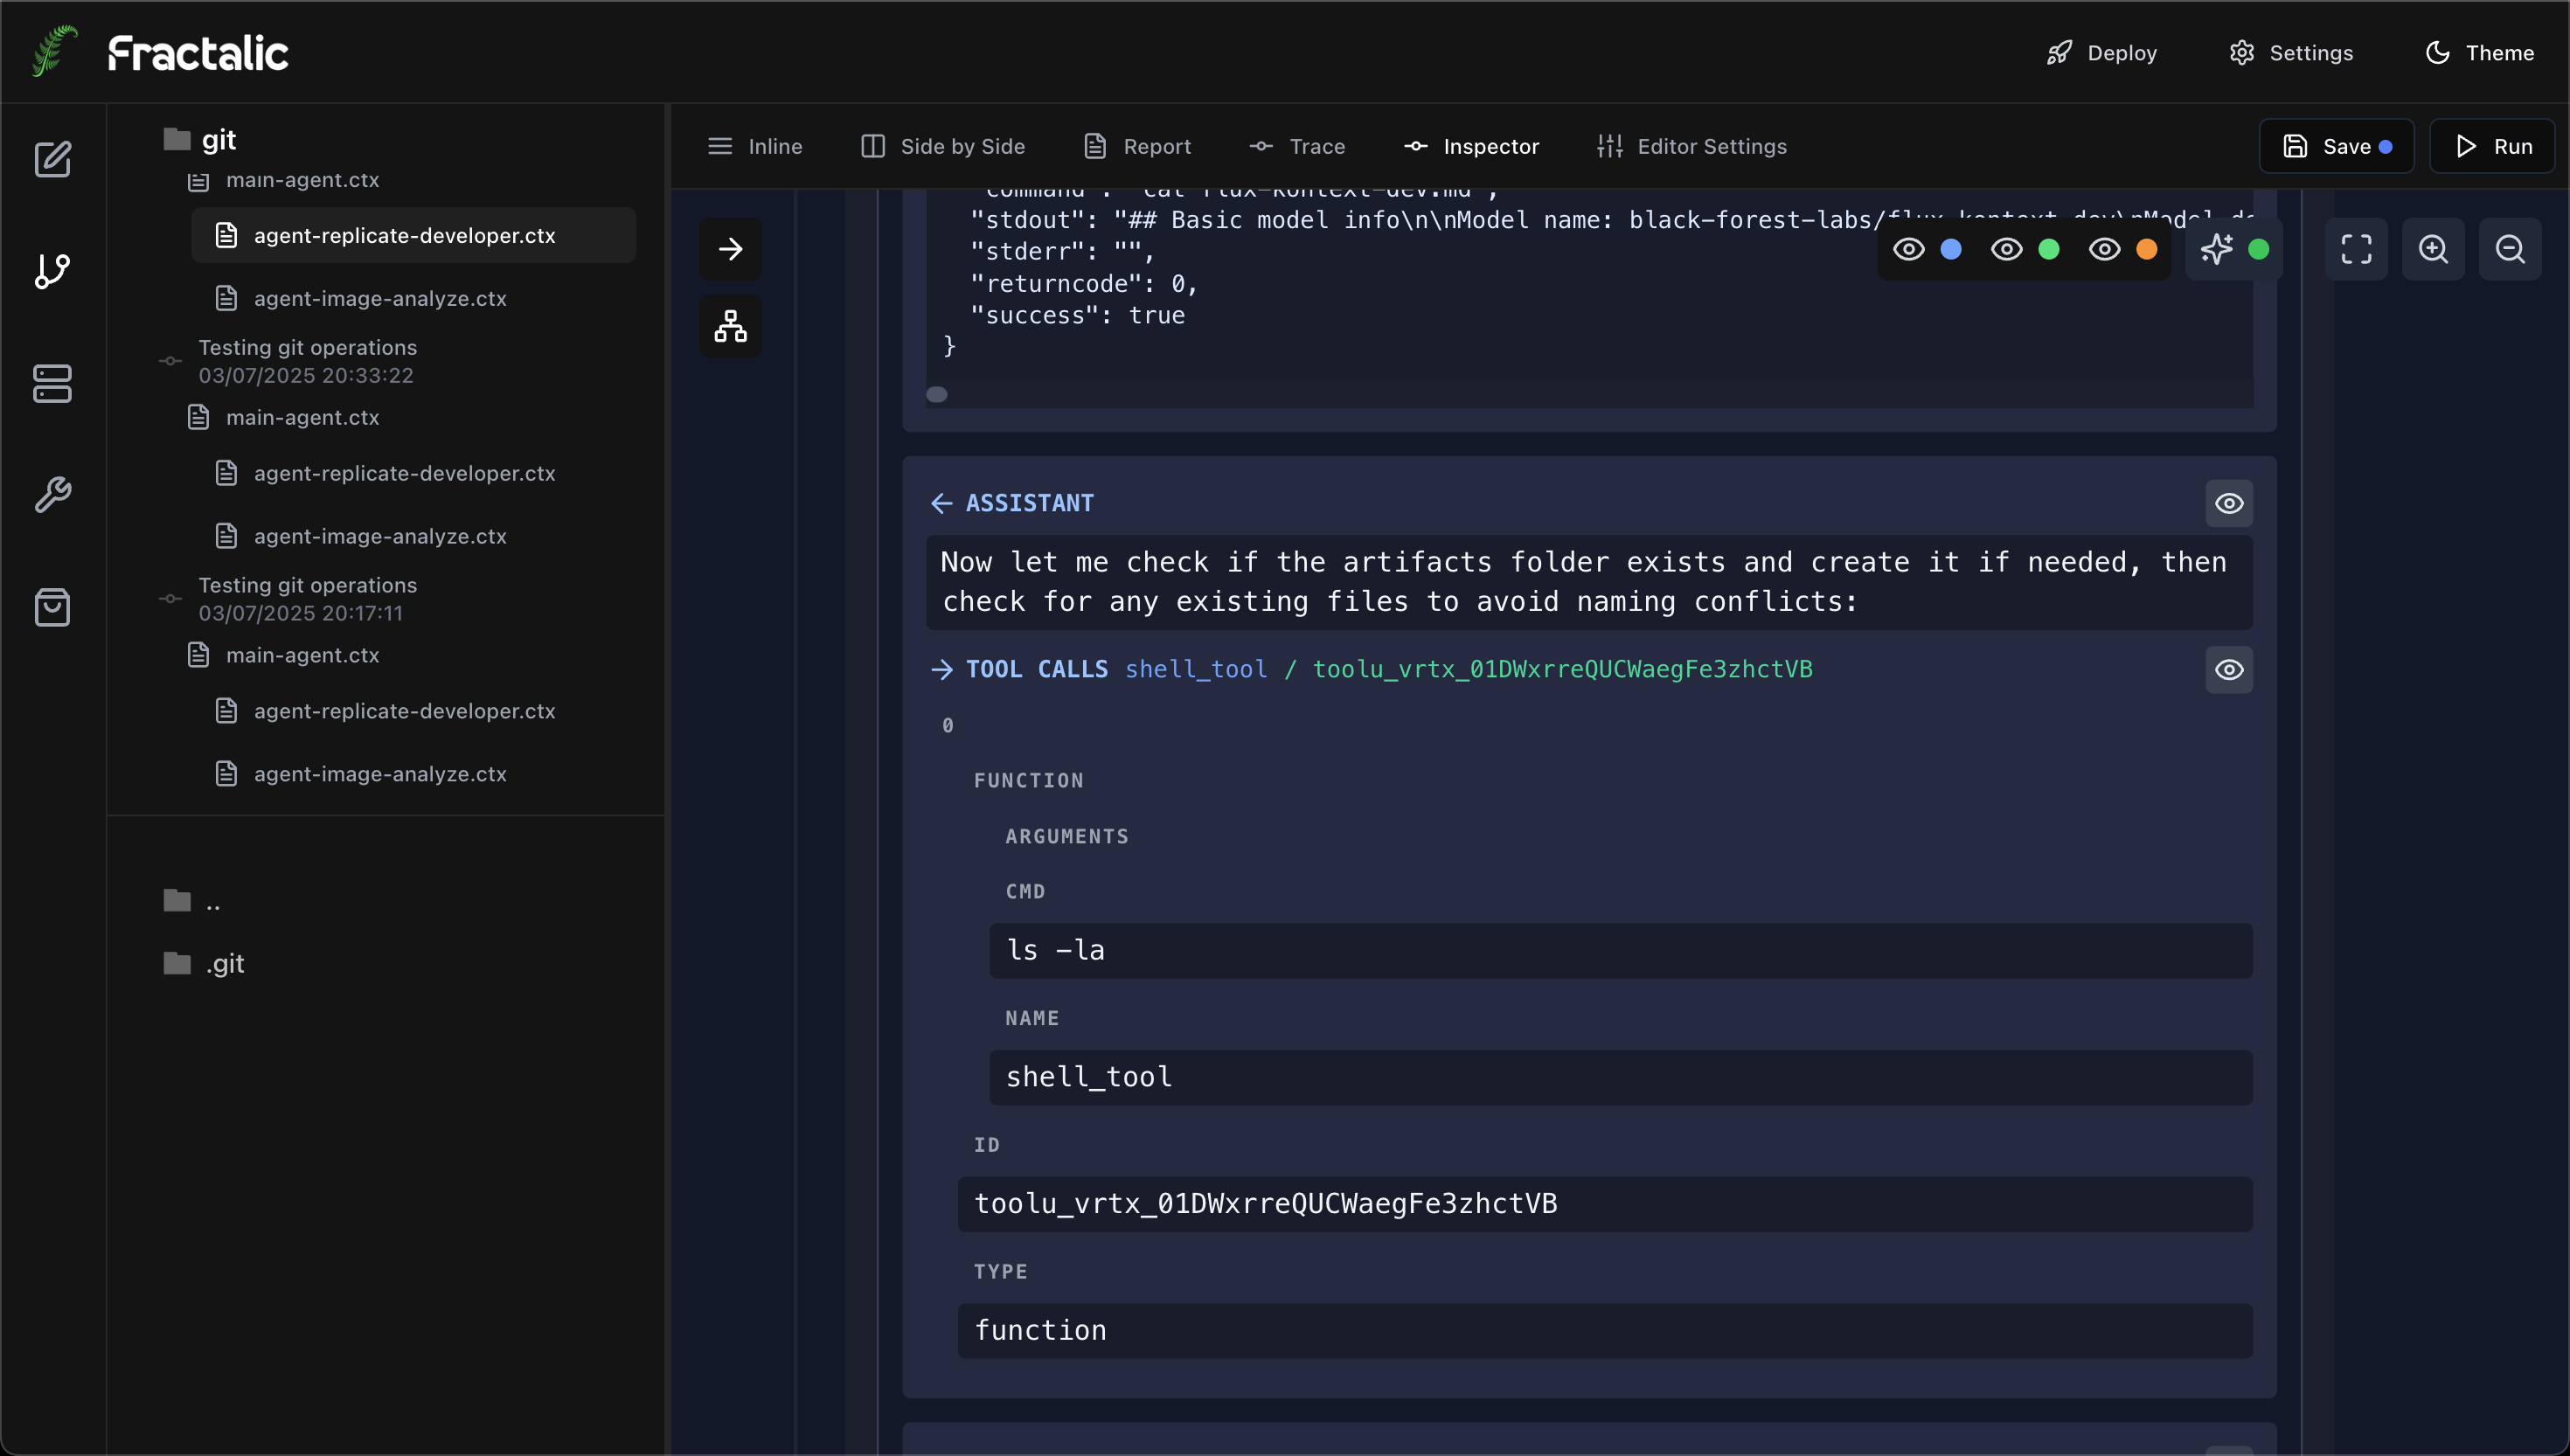The image size is (2570, 1456).
Task: Switch to Side by Side tab
Action: 943,146
